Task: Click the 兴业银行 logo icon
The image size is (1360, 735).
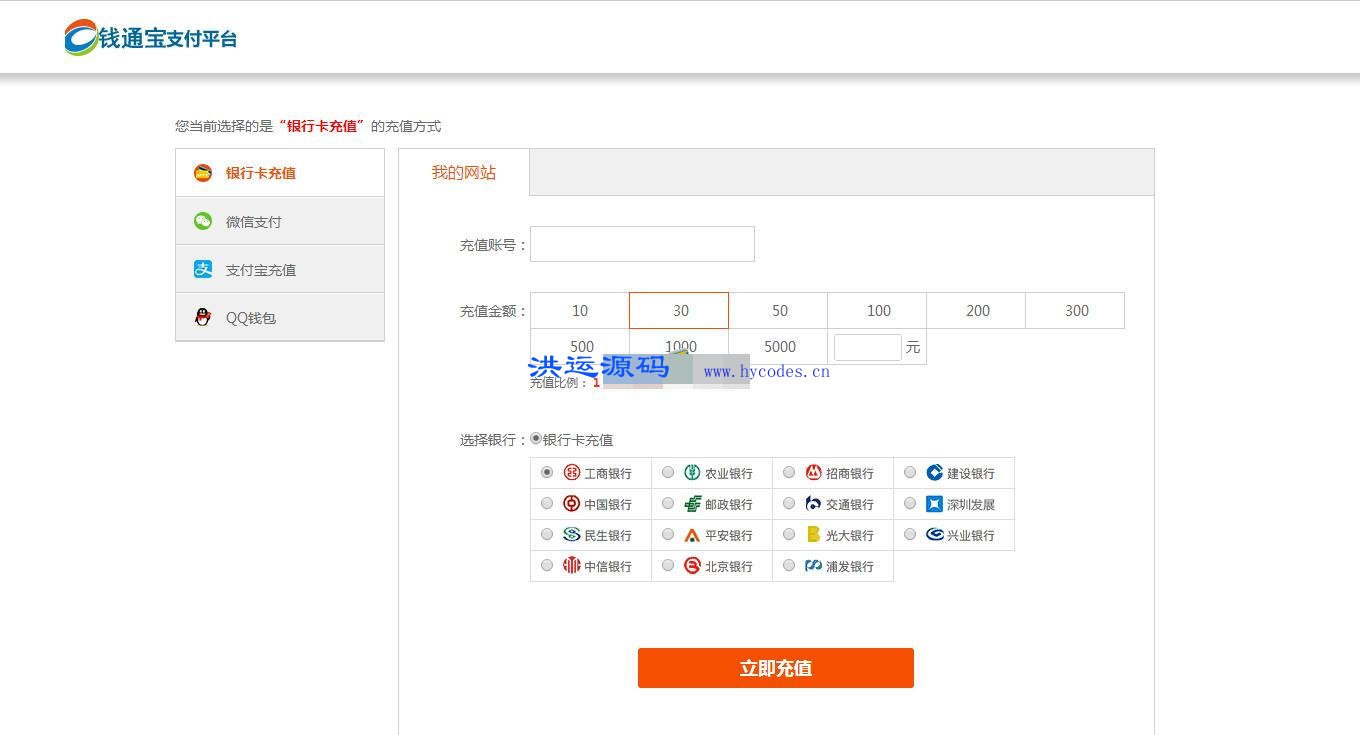Action: pyautogui.click(x=934, y=534)
